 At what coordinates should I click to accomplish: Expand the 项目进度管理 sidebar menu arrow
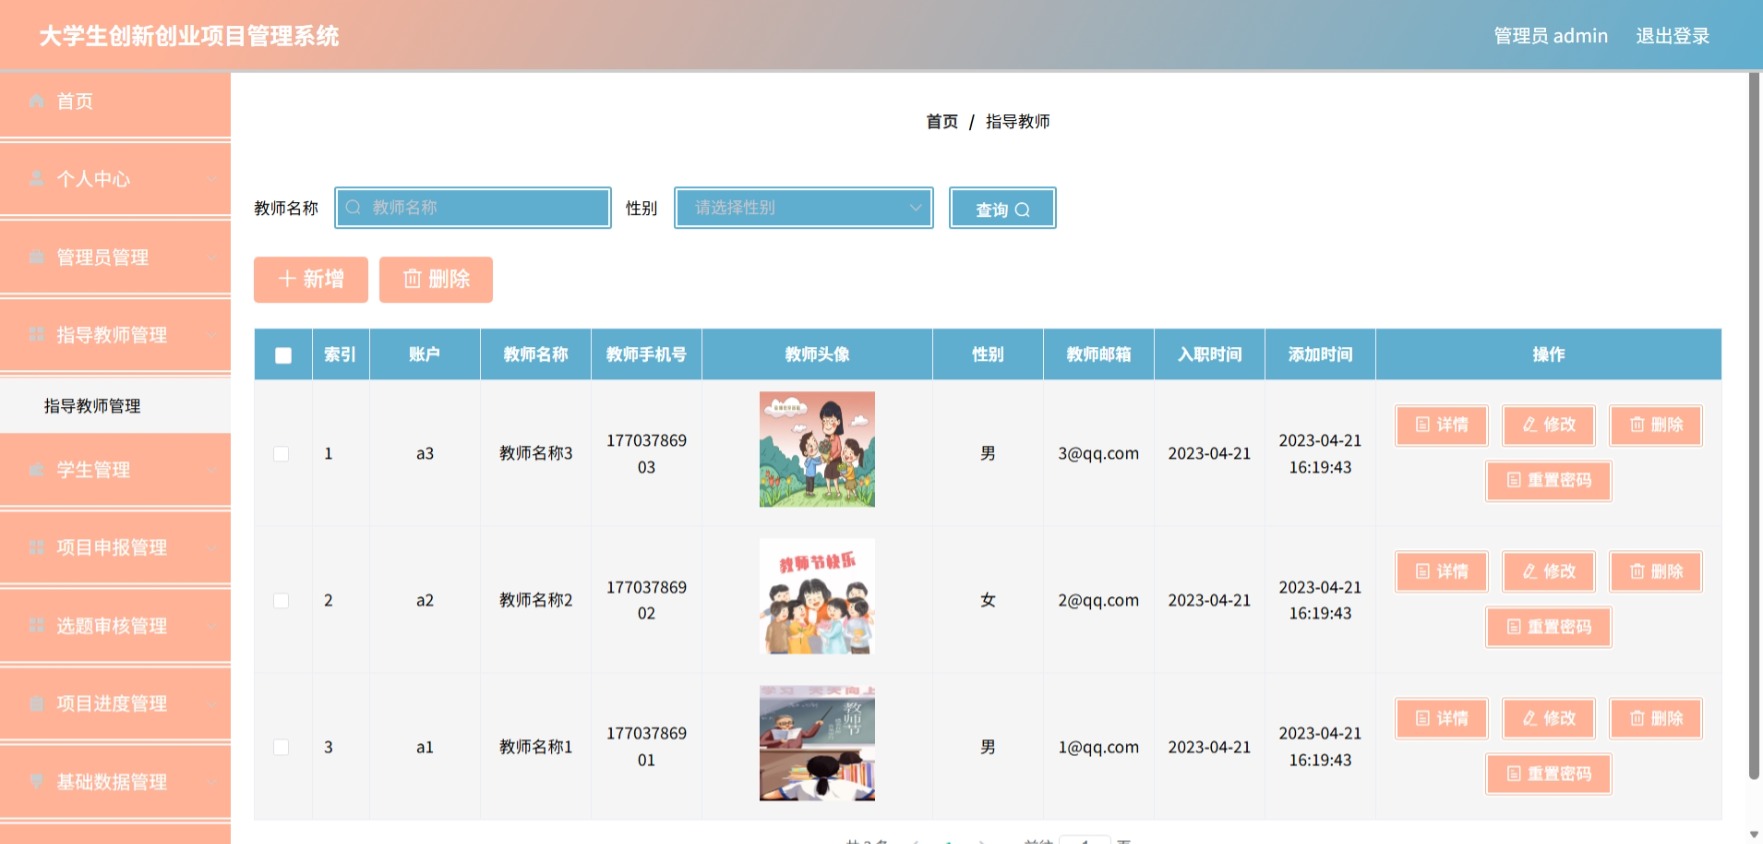[212, 705]
